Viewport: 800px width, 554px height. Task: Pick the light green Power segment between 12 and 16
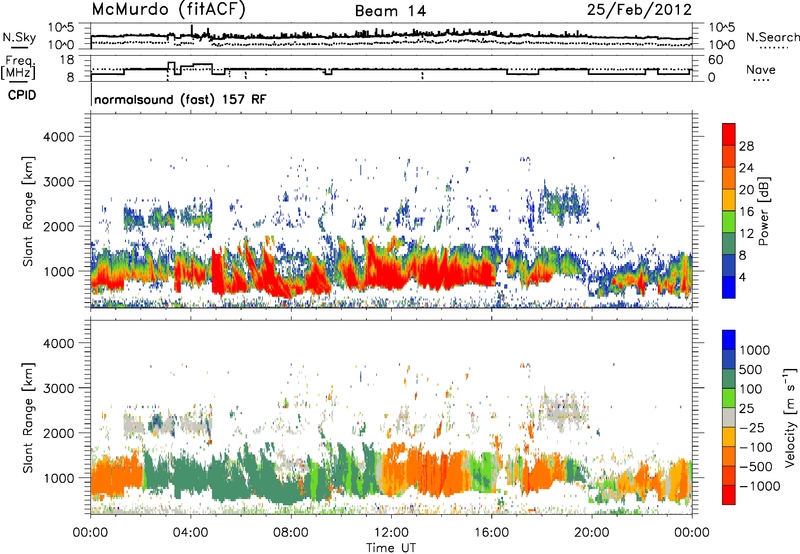[729, 222]
